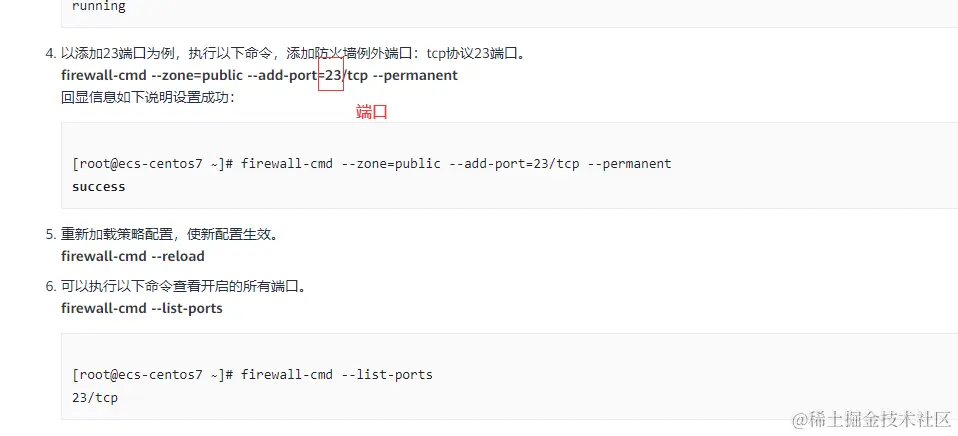Click step 4 sentence 以添加23端口为例
This screenshot has height=436, width=958.
click(x=115, y=54)
